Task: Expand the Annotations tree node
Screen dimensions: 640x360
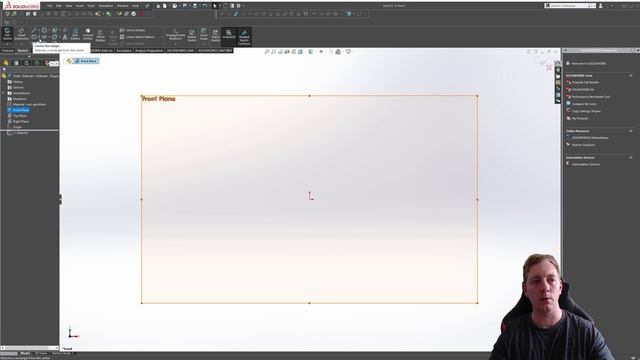Action: [x=4, y=93]
